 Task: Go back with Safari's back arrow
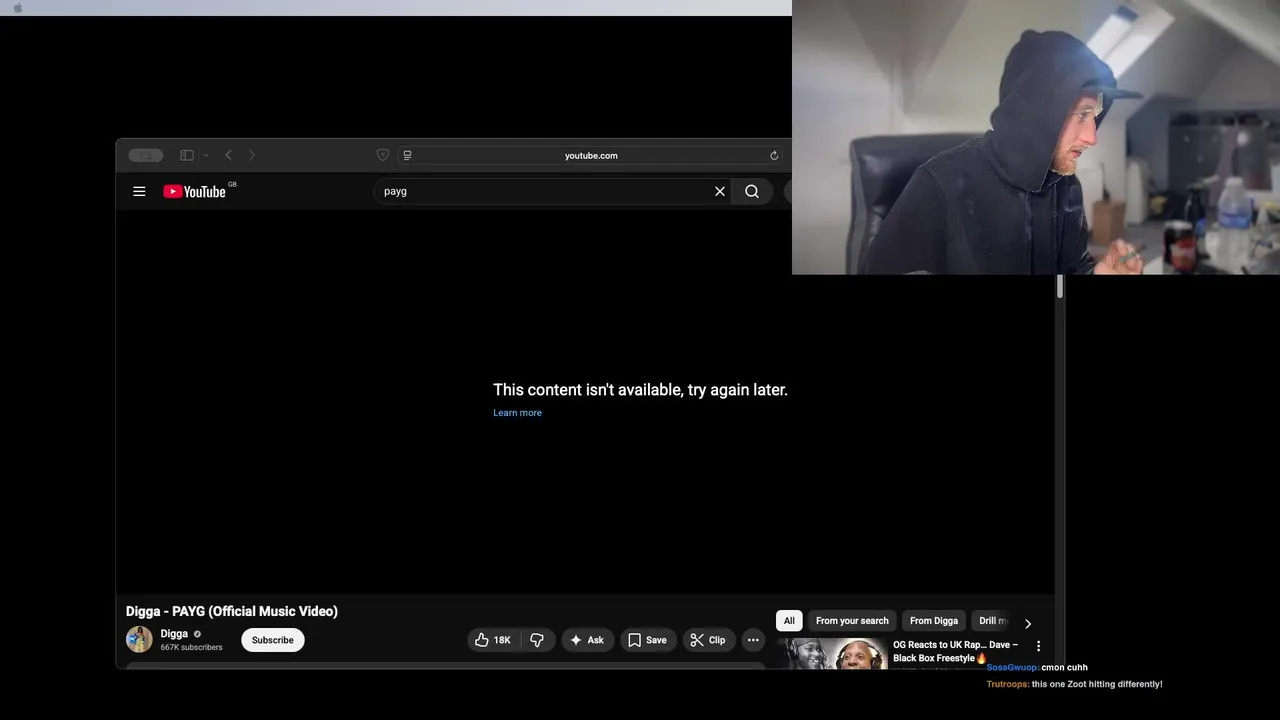tap(228, 155)
